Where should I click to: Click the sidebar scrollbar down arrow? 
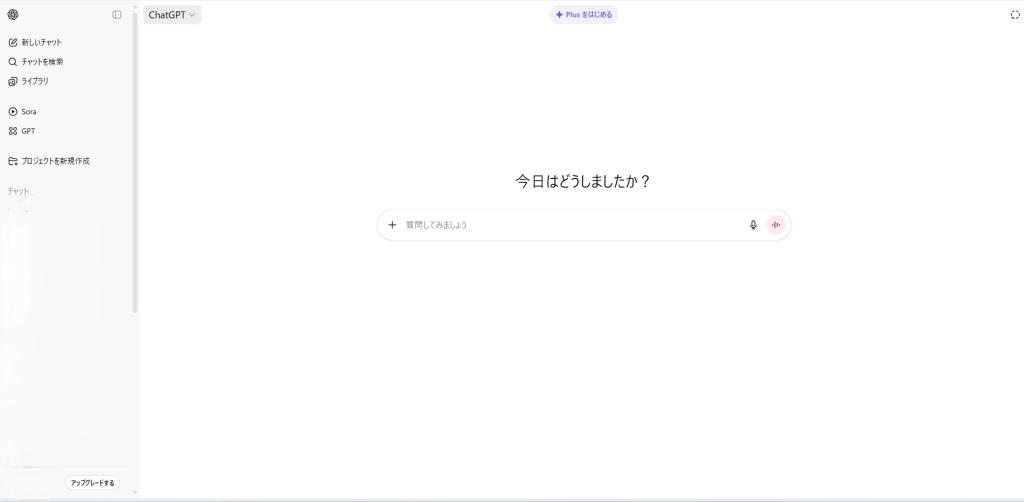click(x=135, y=493)
